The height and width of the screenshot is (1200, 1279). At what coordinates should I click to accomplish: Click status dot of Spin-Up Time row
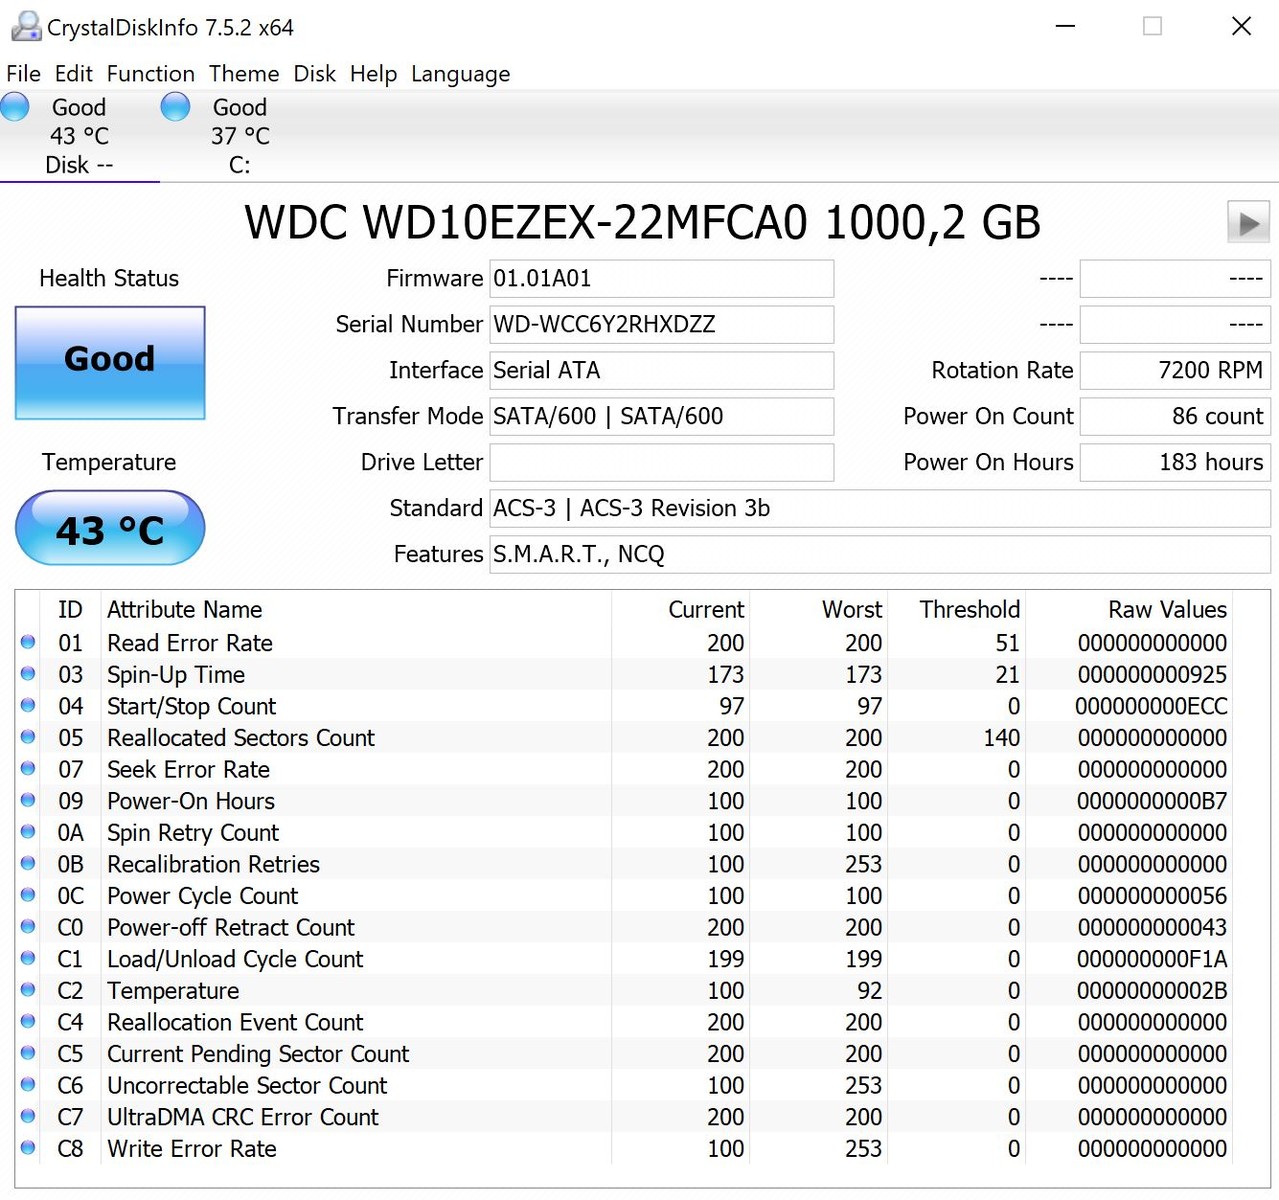[28, 674]
